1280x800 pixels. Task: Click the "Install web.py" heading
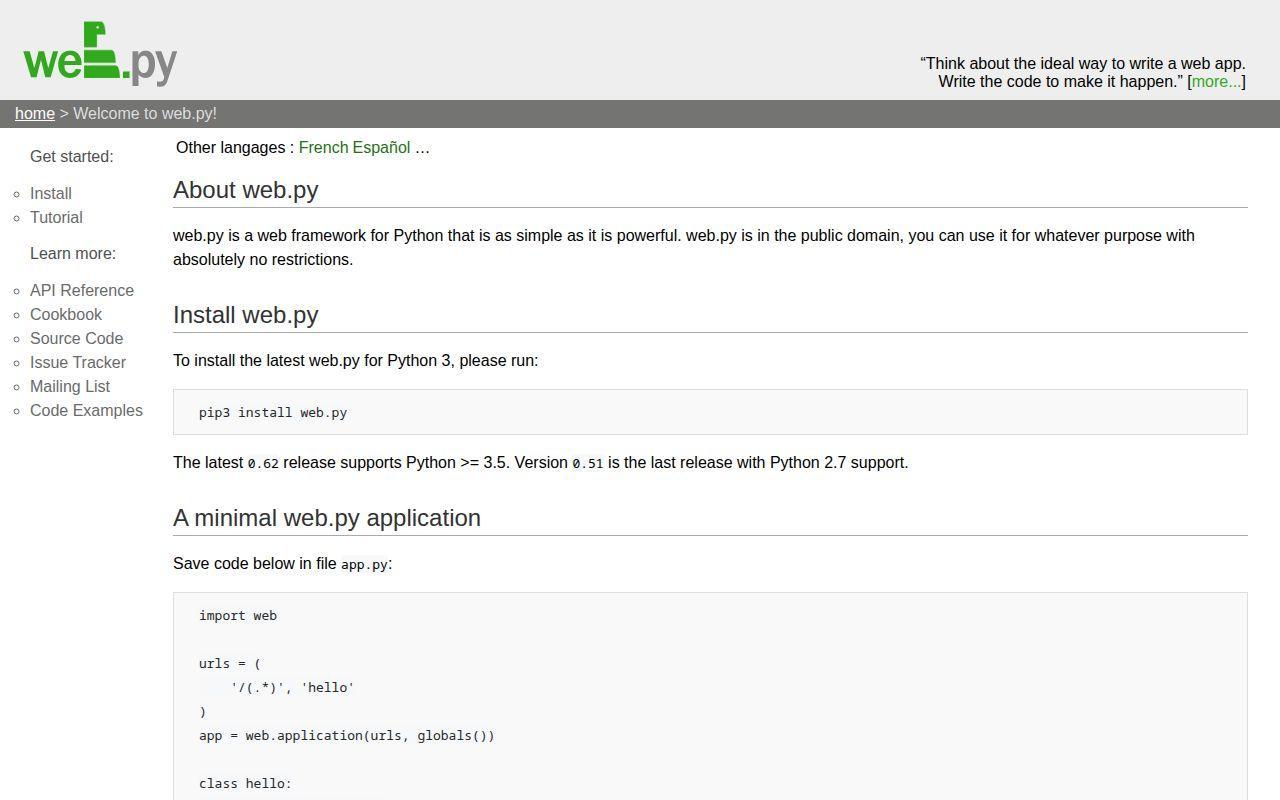246,315
